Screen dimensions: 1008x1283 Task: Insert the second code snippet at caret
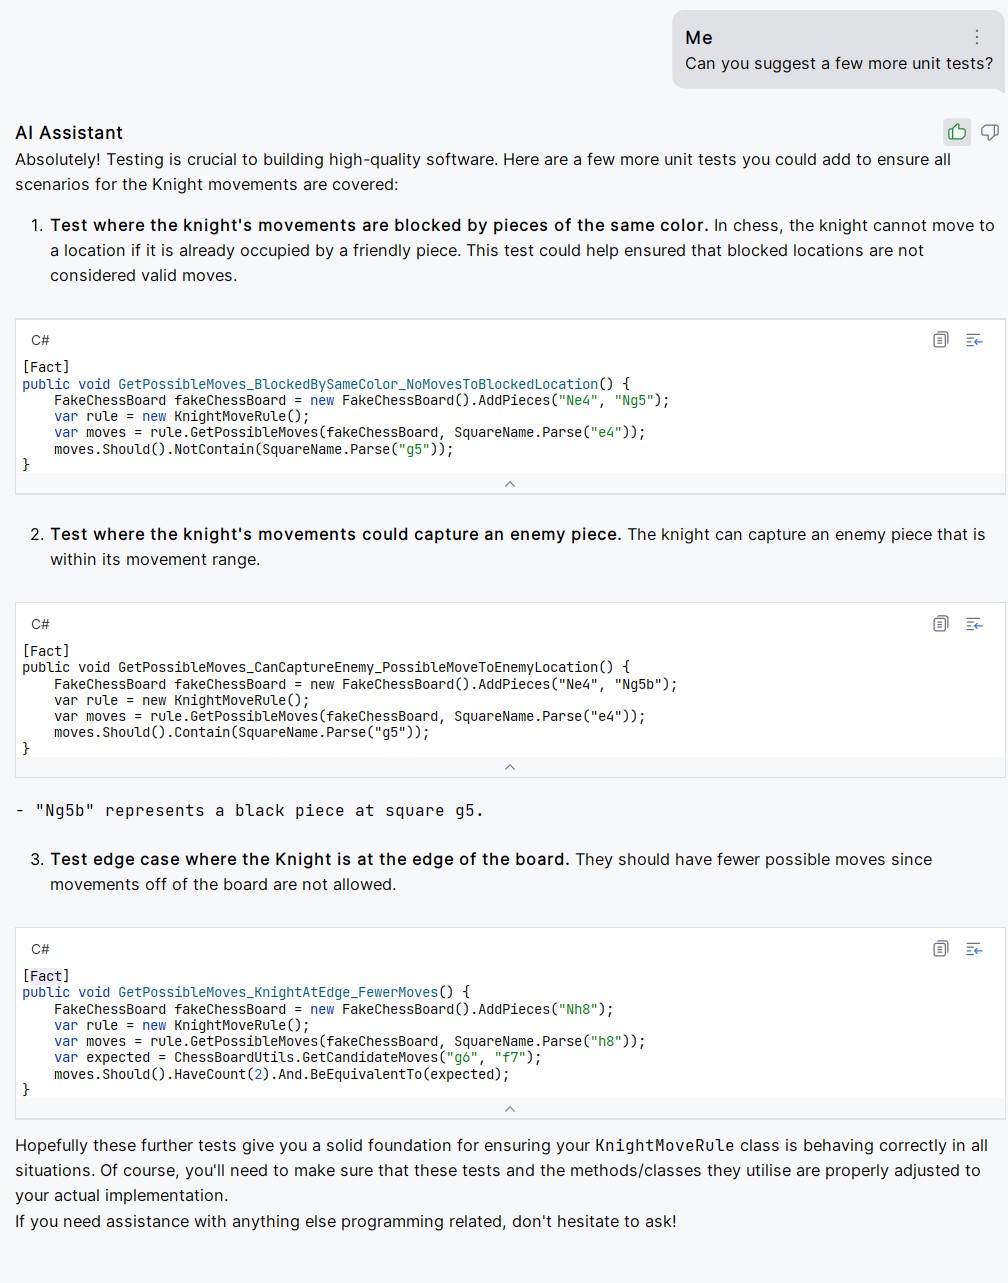pos(974,623)
